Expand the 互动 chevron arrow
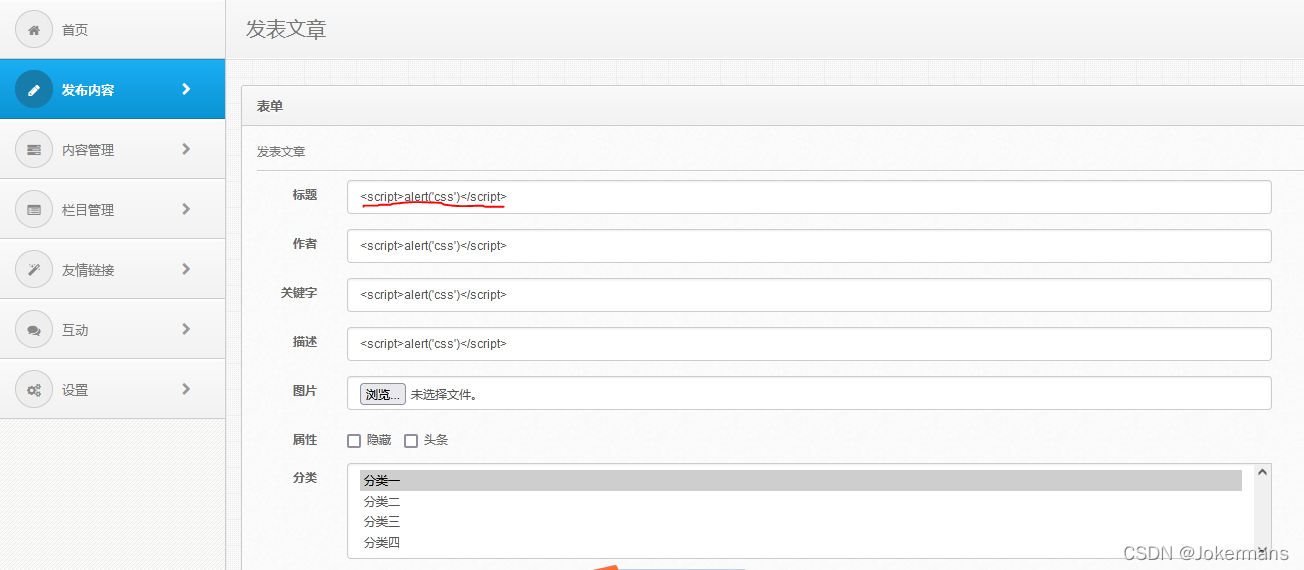The height and width of the screenshot is (570, 1304). coord(186,329)
